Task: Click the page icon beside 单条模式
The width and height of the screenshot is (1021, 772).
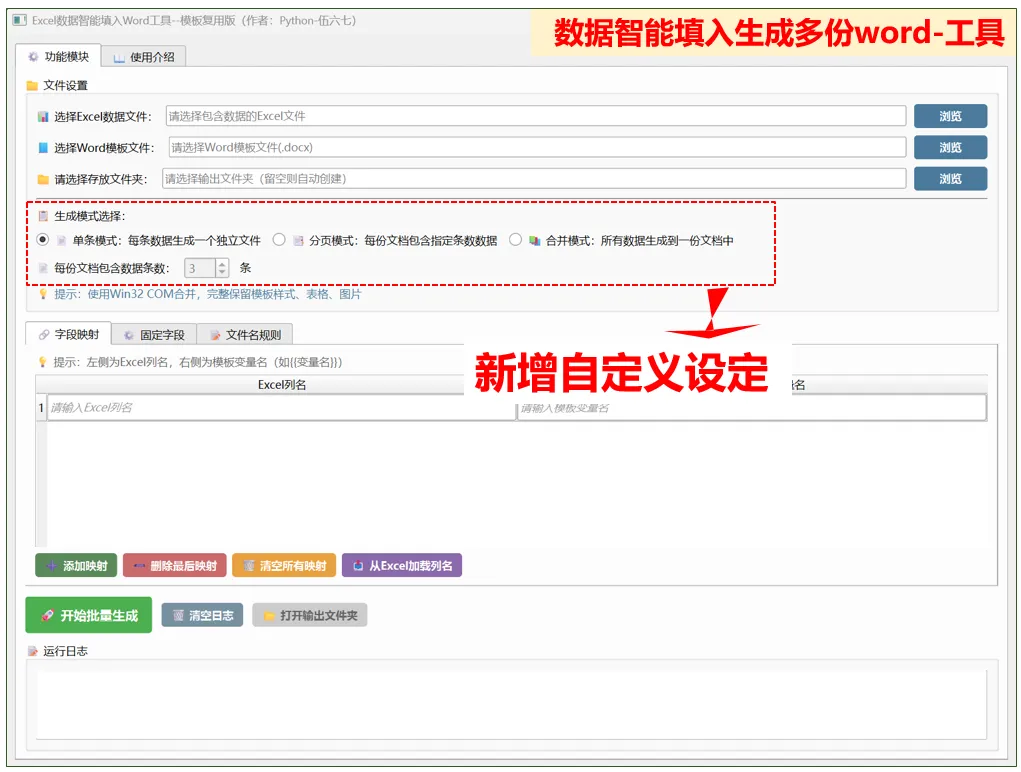Action: click(61, 241)
